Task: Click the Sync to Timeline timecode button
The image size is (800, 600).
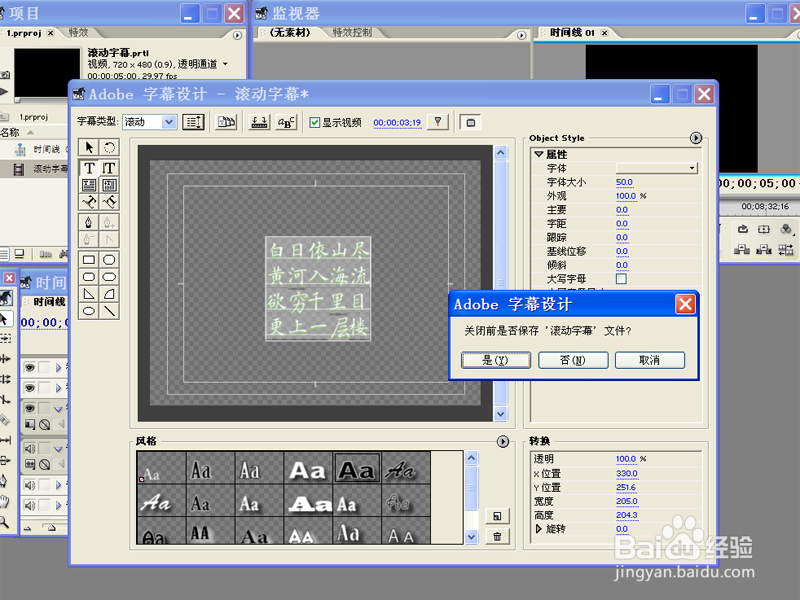Action: (x=438, y=122)
